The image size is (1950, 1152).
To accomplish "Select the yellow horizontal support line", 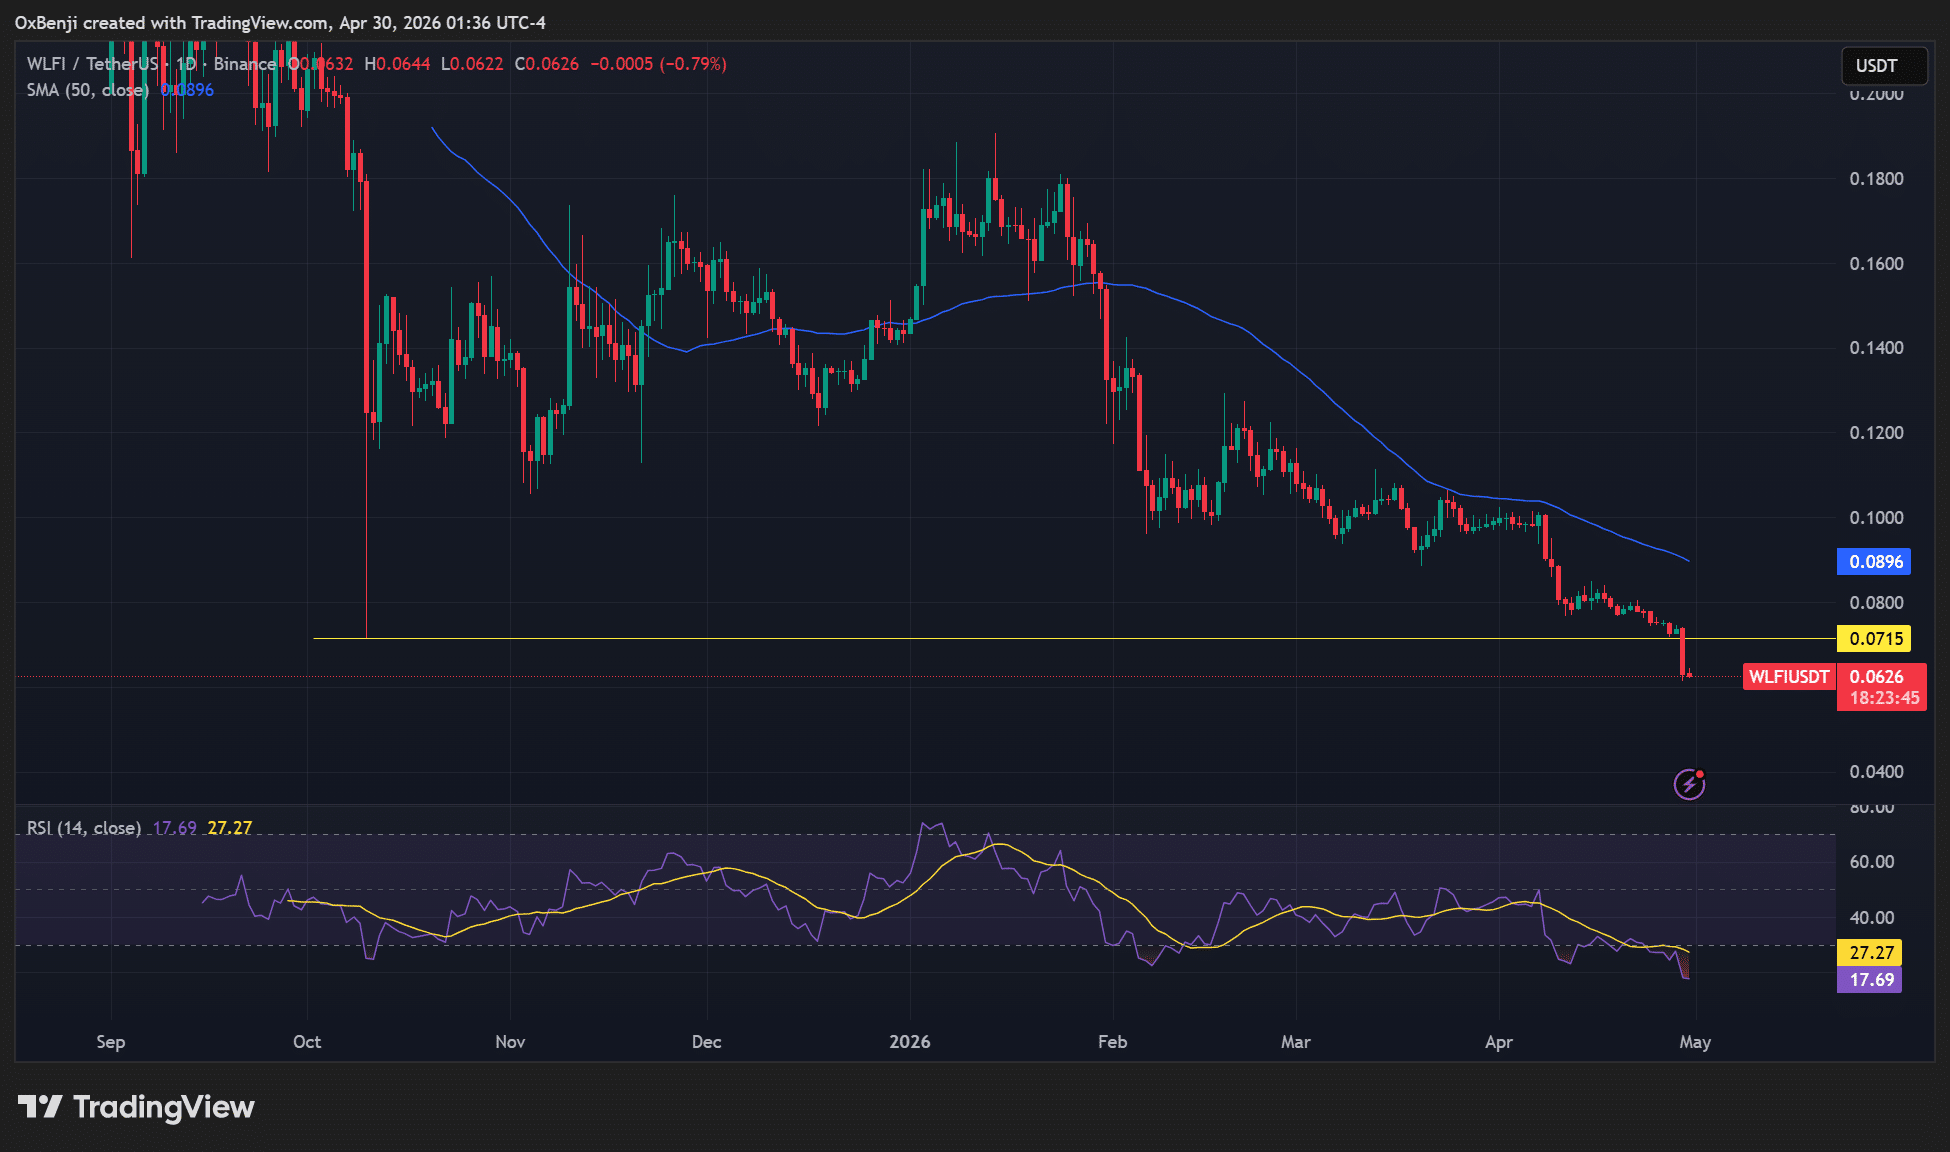I will [900, 638].
